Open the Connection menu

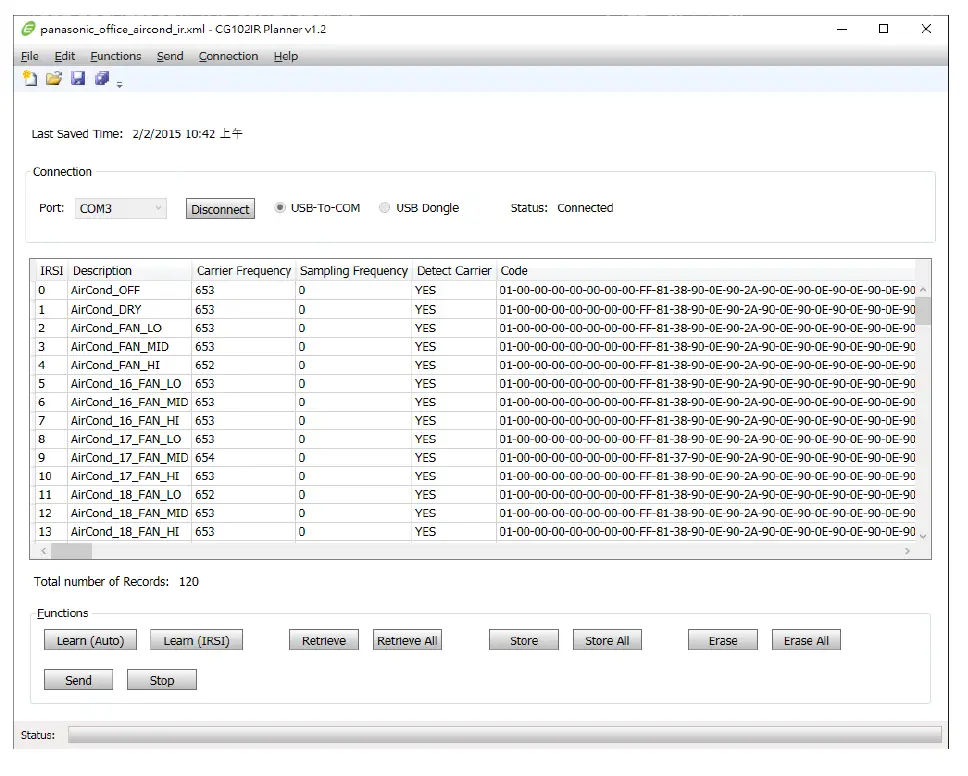228,56
